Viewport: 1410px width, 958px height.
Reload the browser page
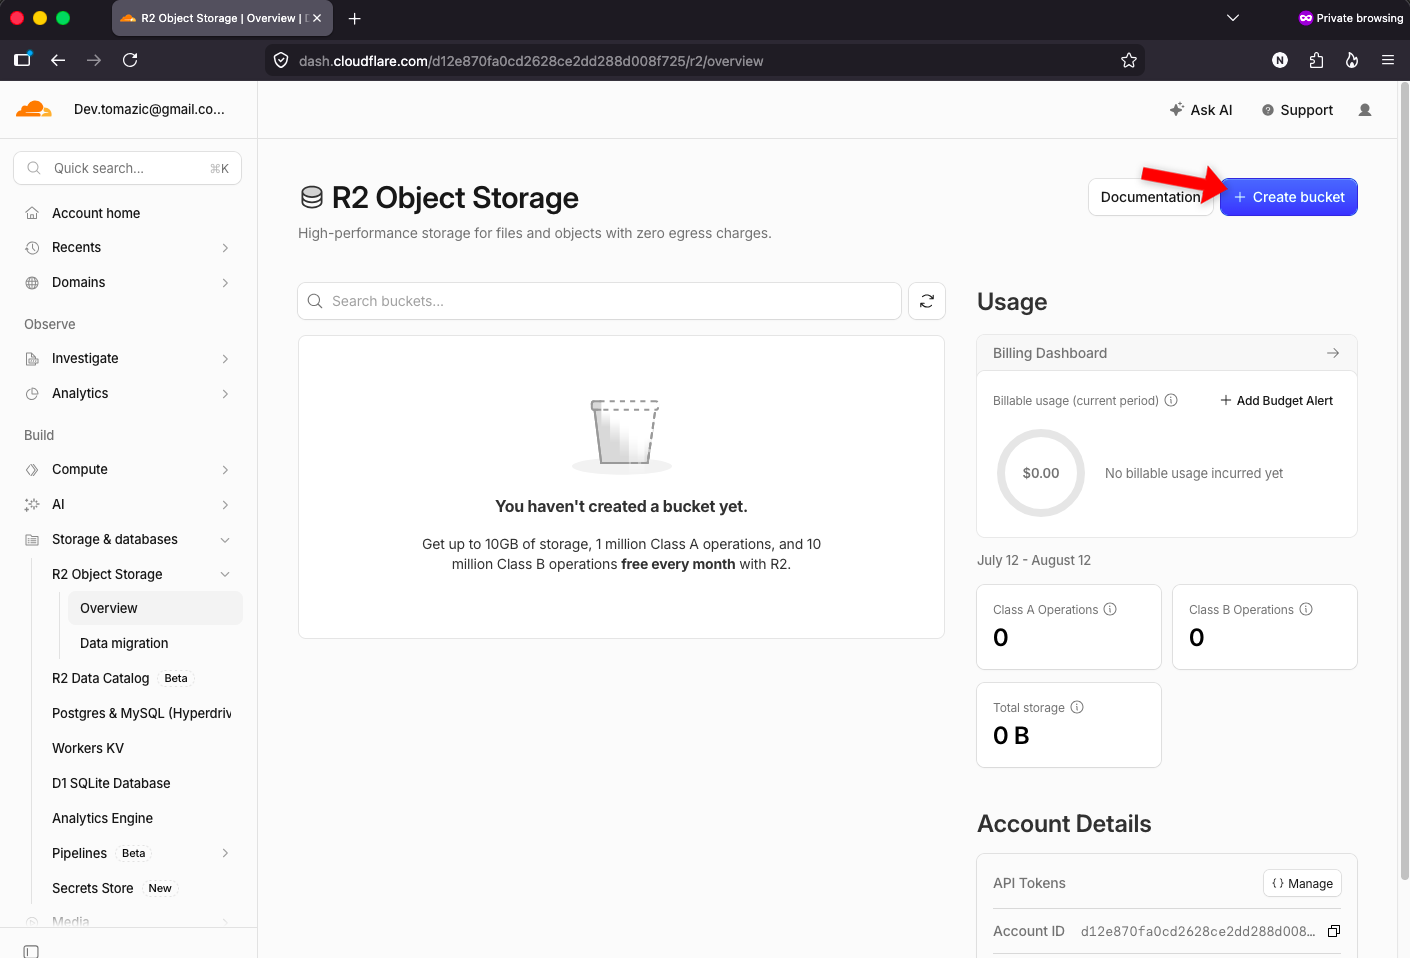pos(130,60)
